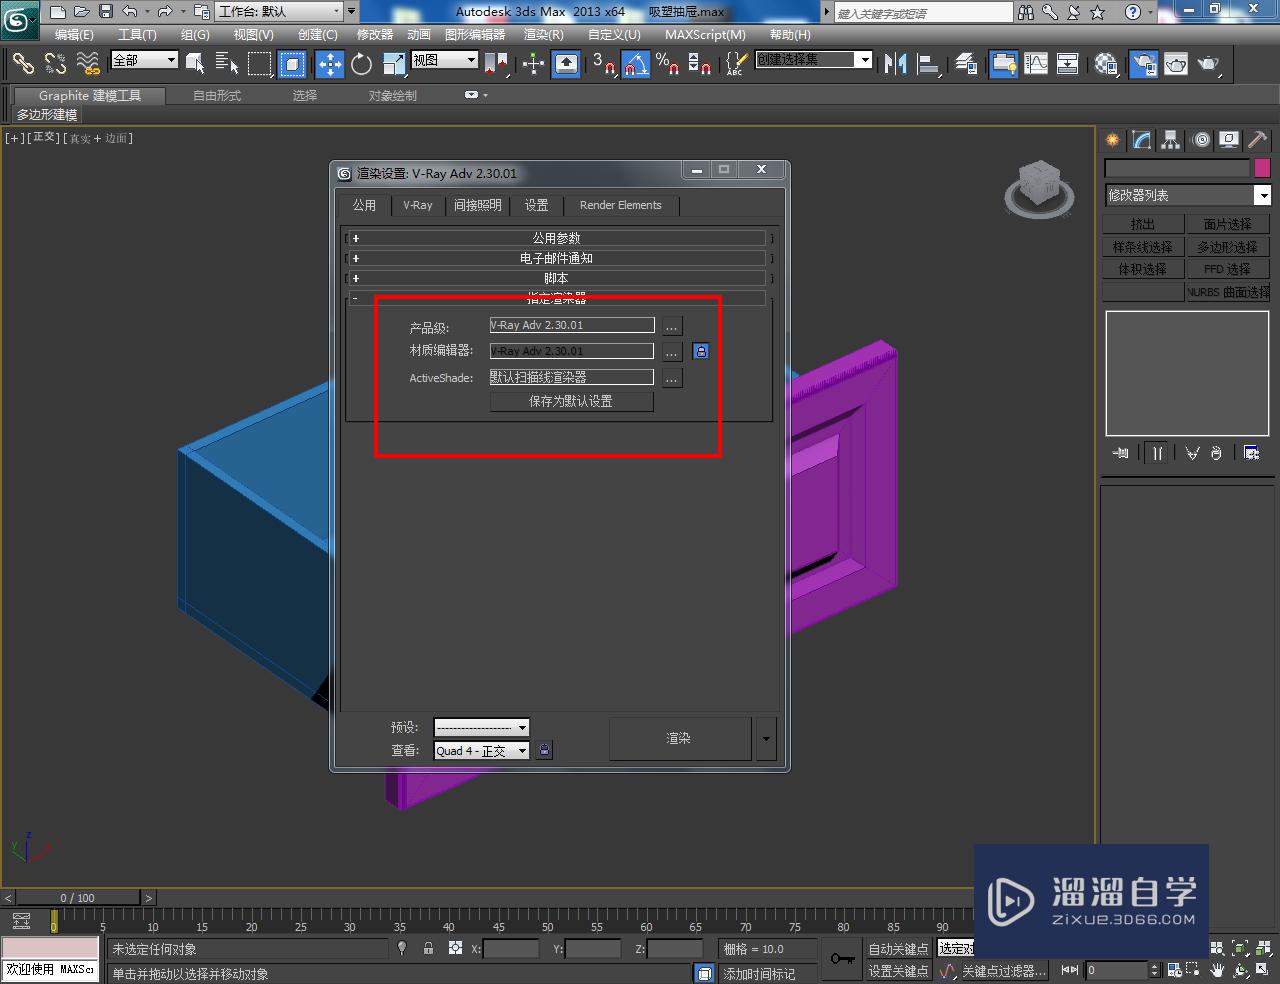1280x984 pixels.
Task: Toggle Spinner Snap
Action: [x=700, y=64]
